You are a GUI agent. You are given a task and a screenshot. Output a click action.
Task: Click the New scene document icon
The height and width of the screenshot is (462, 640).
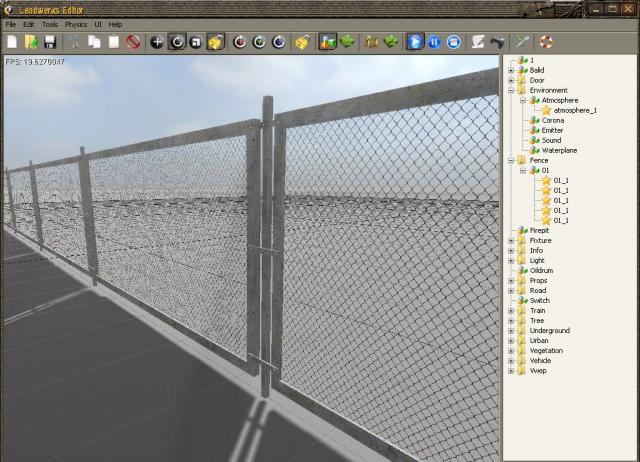[x=12, y=42]
